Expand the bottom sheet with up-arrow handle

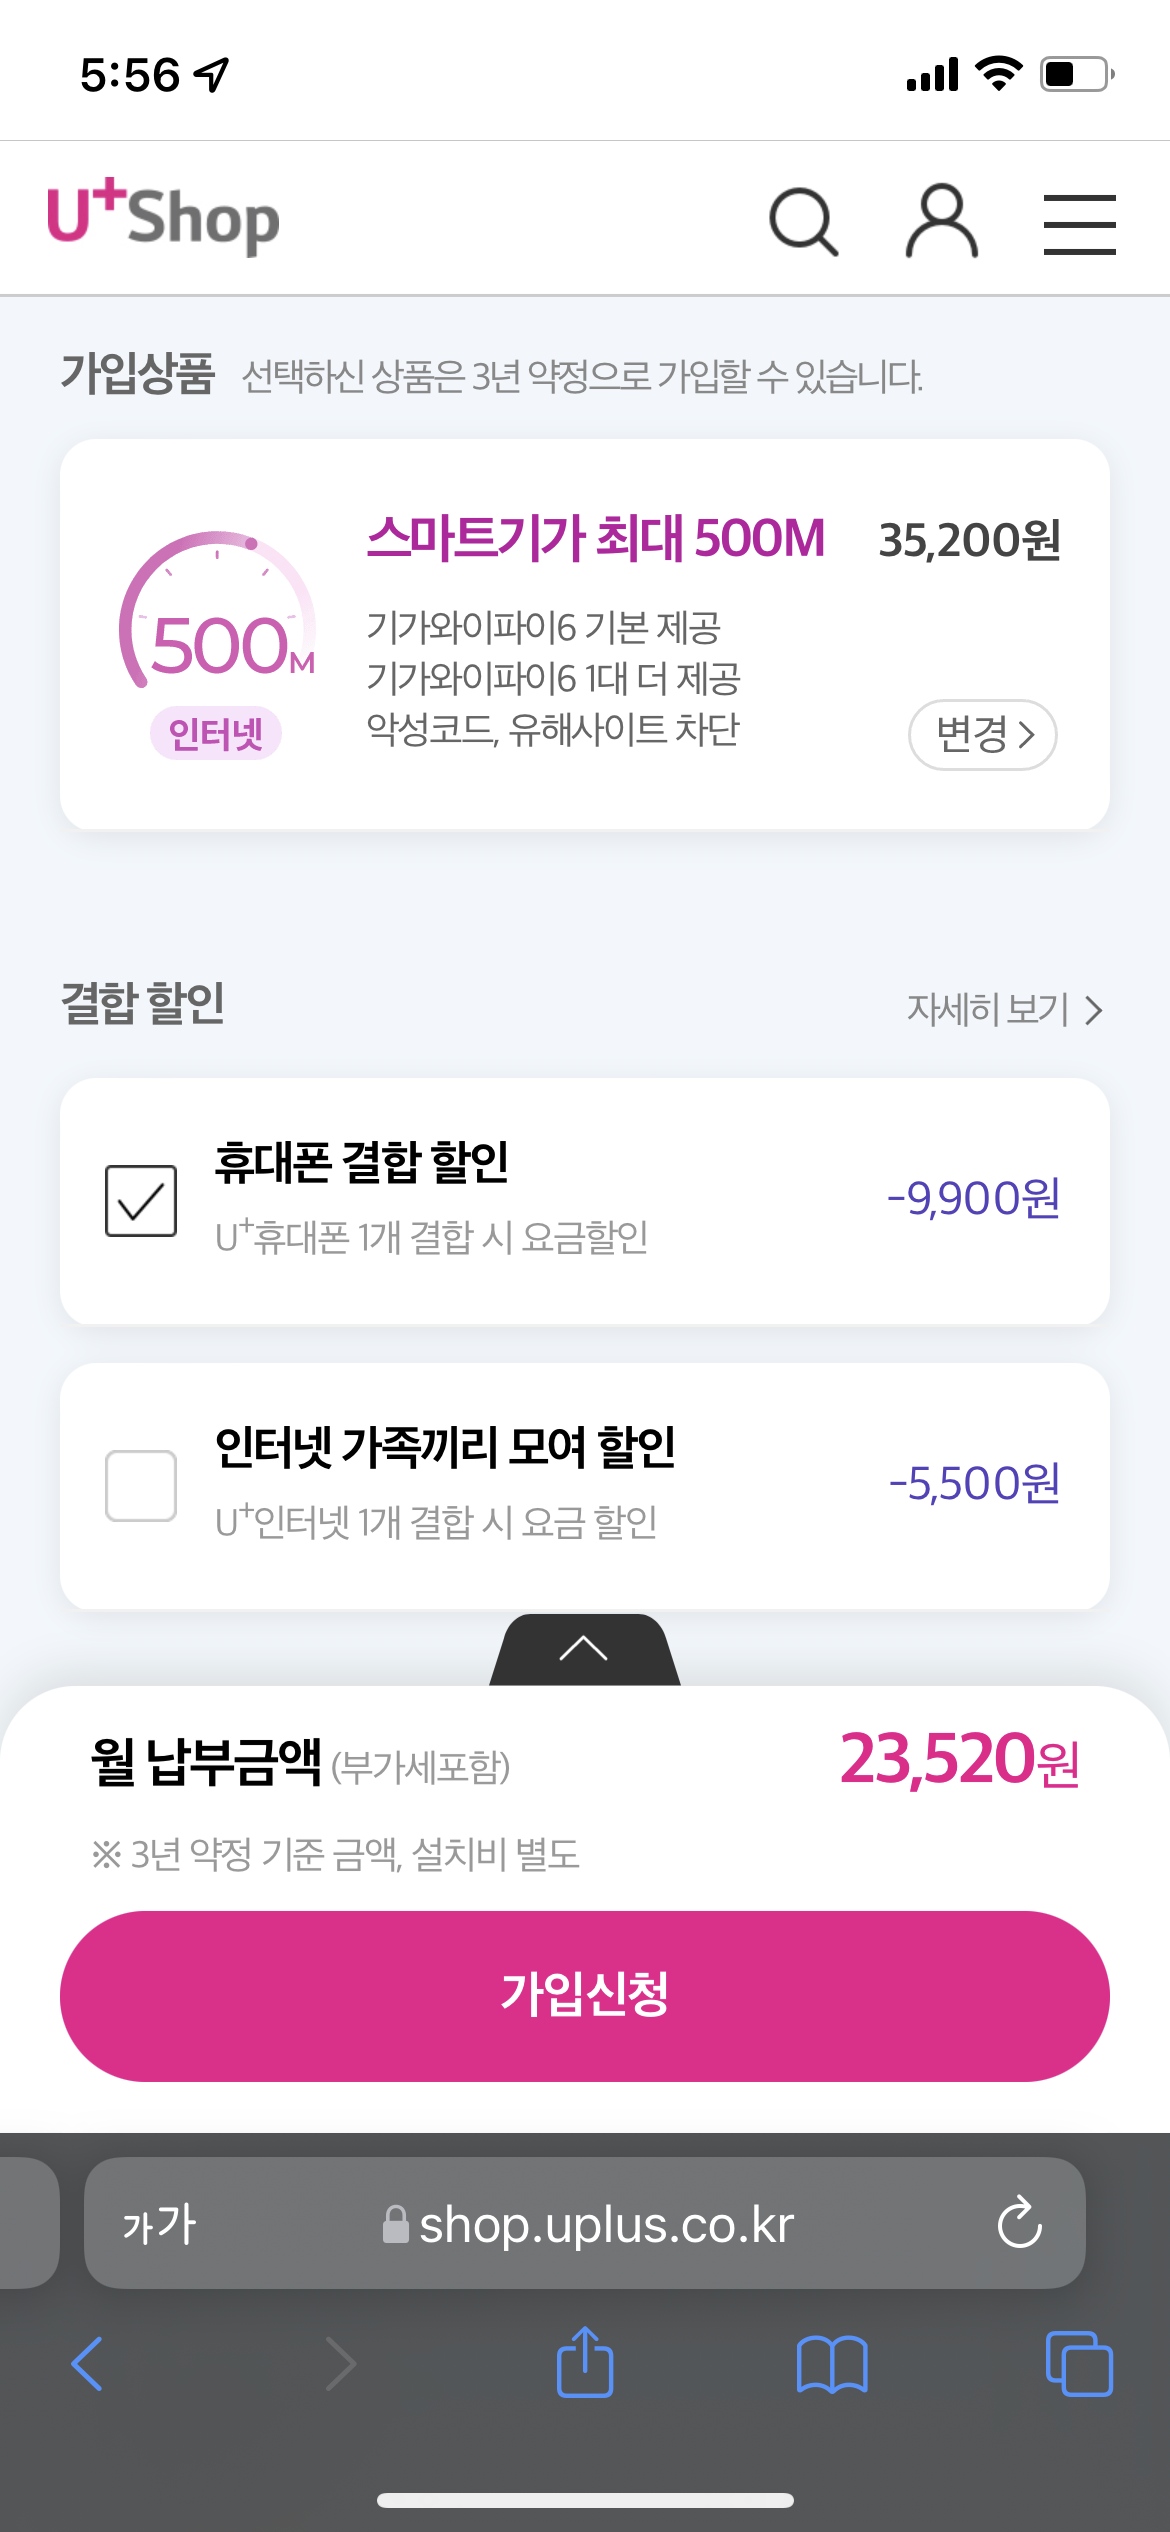tap(584, 1649)
